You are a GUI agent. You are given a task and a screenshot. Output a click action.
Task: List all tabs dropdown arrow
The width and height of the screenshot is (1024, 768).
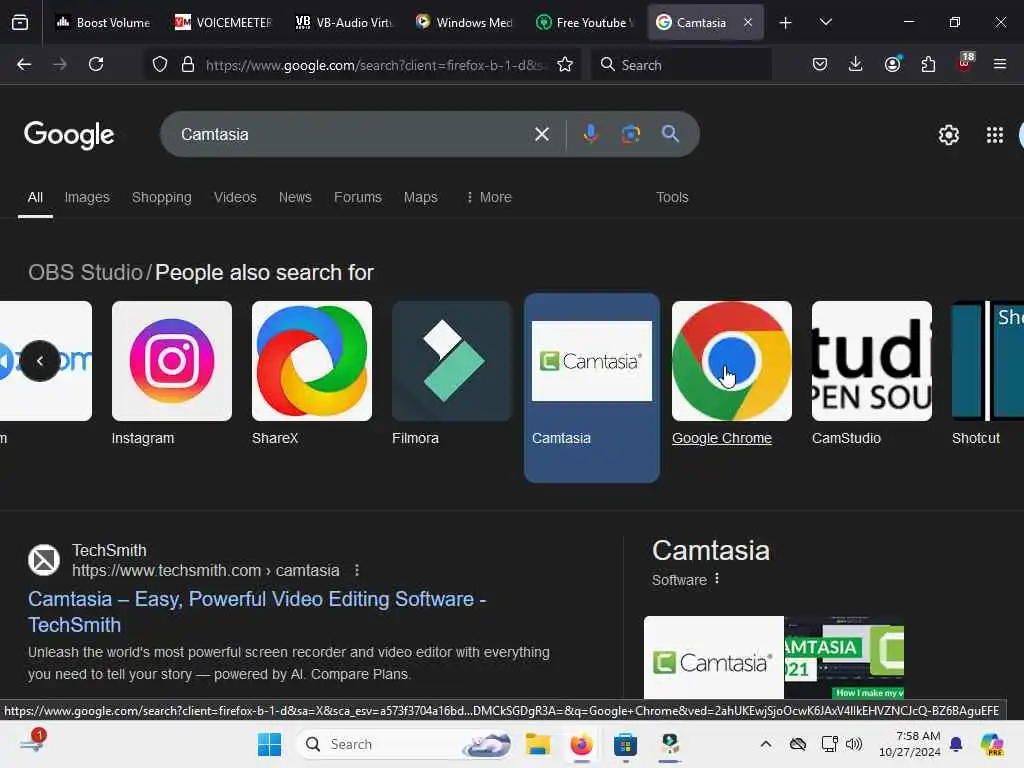coord(825,22)
